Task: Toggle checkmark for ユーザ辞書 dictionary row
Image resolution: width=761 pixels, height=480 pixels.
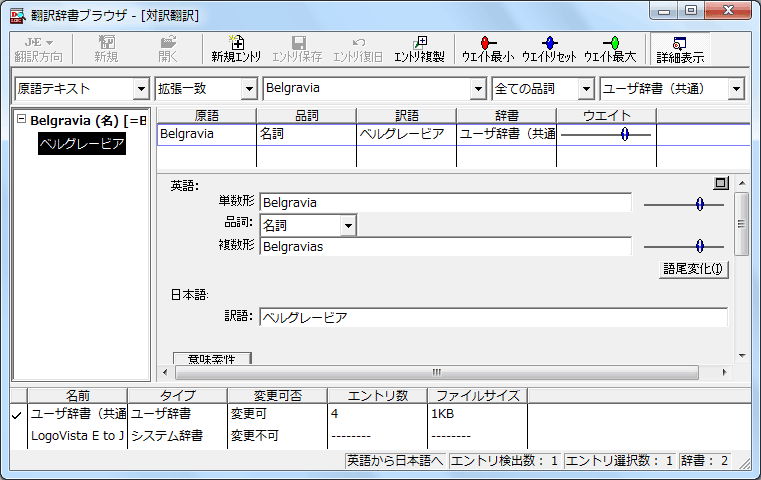Action: coord(17,414)
